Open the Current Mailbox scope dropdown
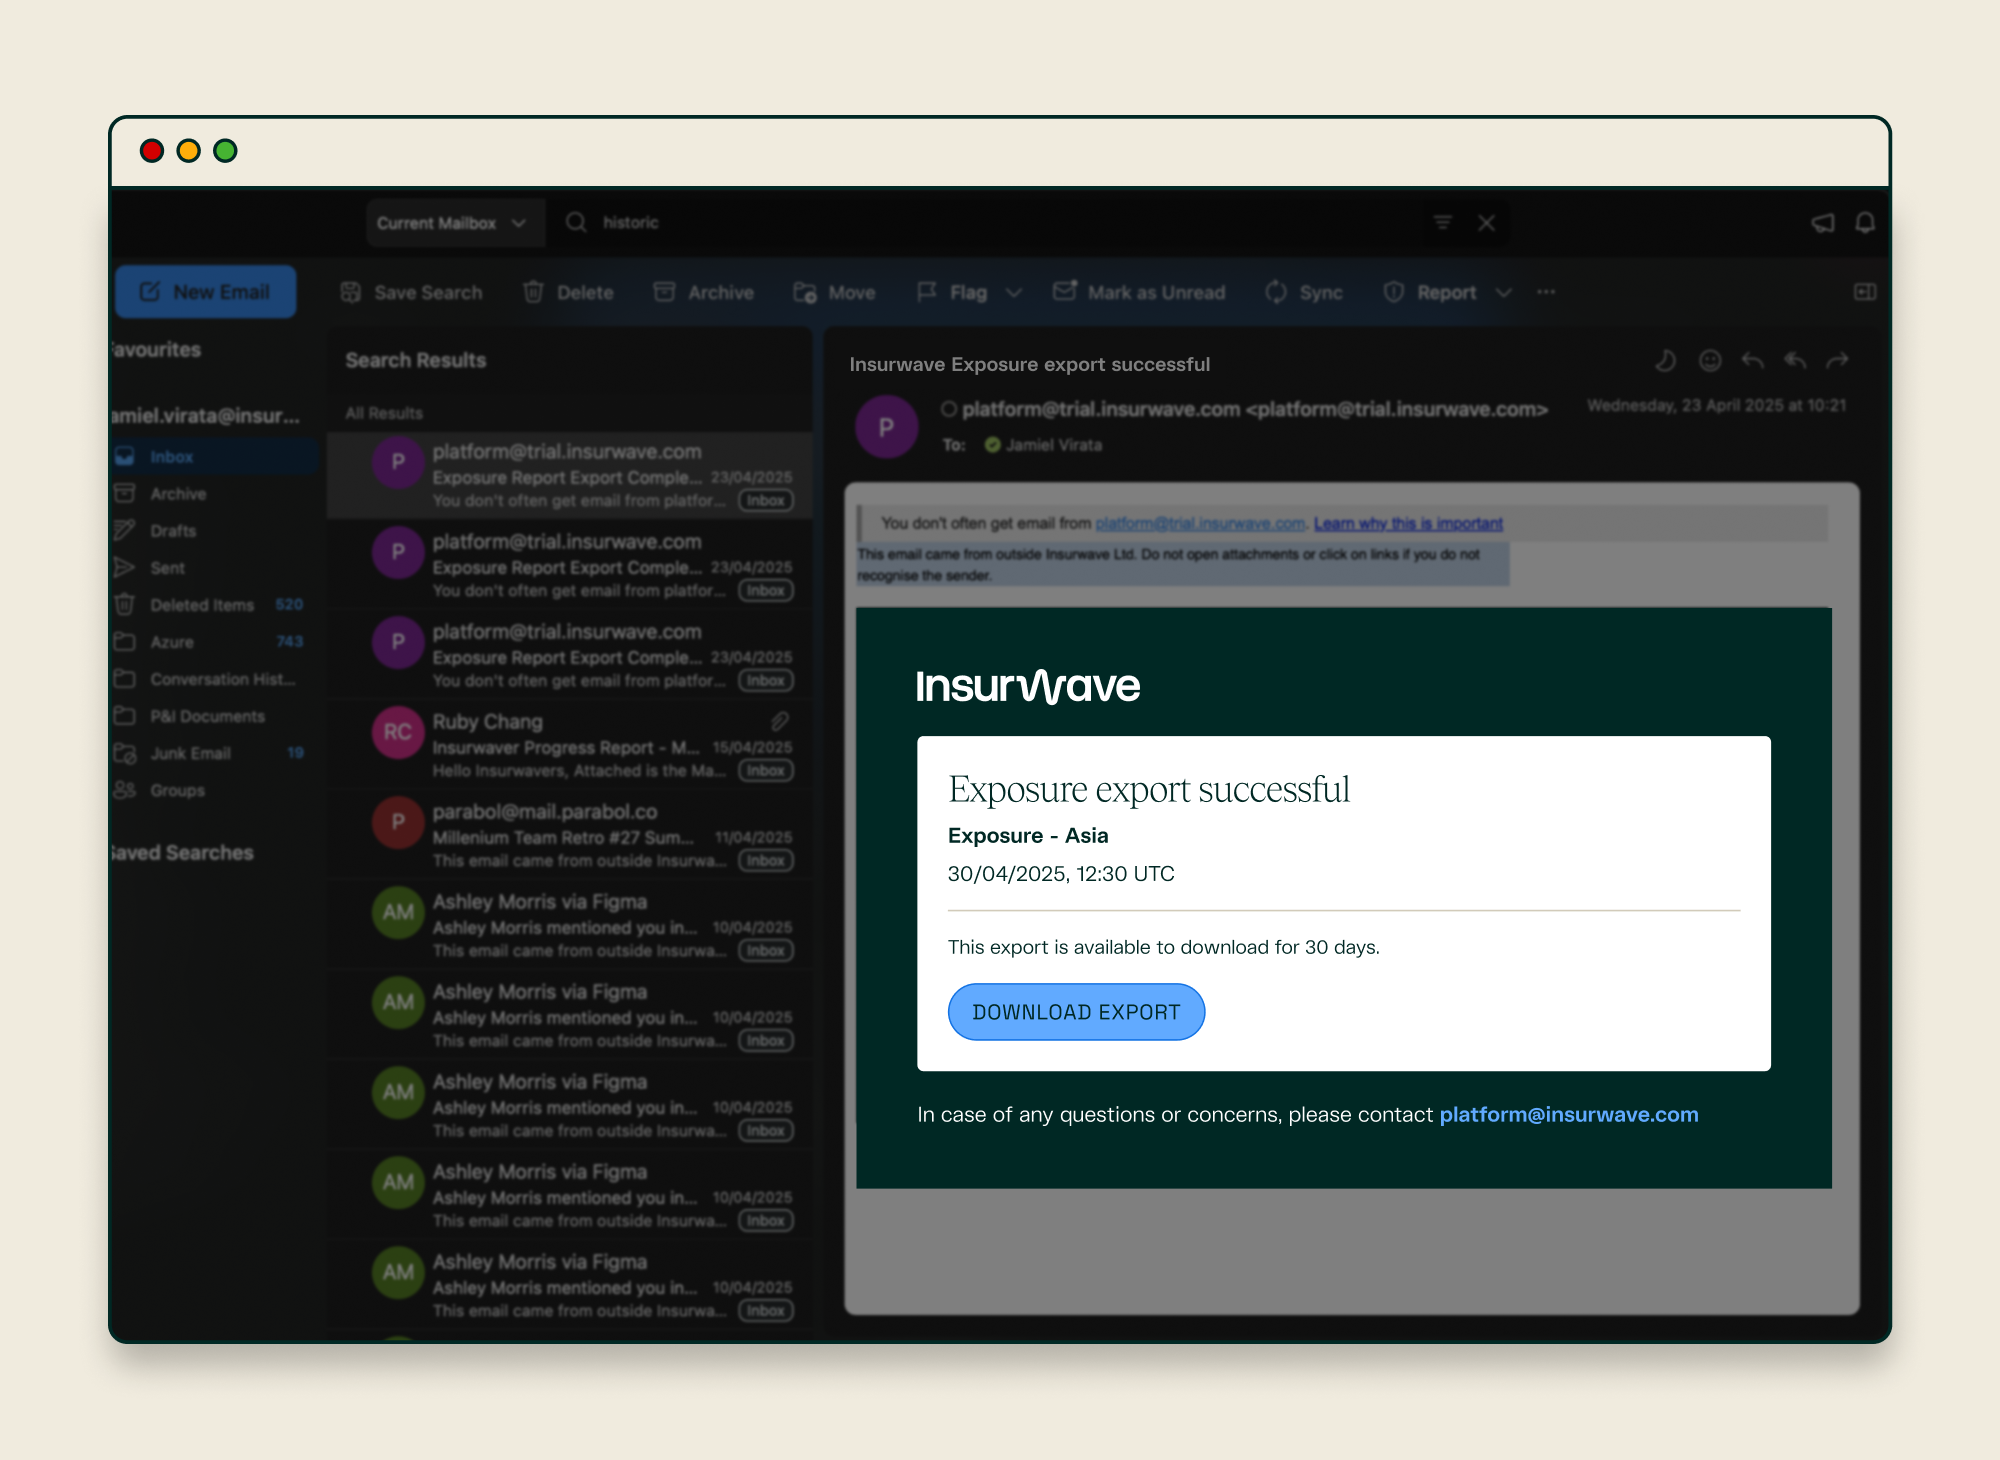This screenshot has height=1460, width=2000. pyautogui.click(x=455, y=223)
